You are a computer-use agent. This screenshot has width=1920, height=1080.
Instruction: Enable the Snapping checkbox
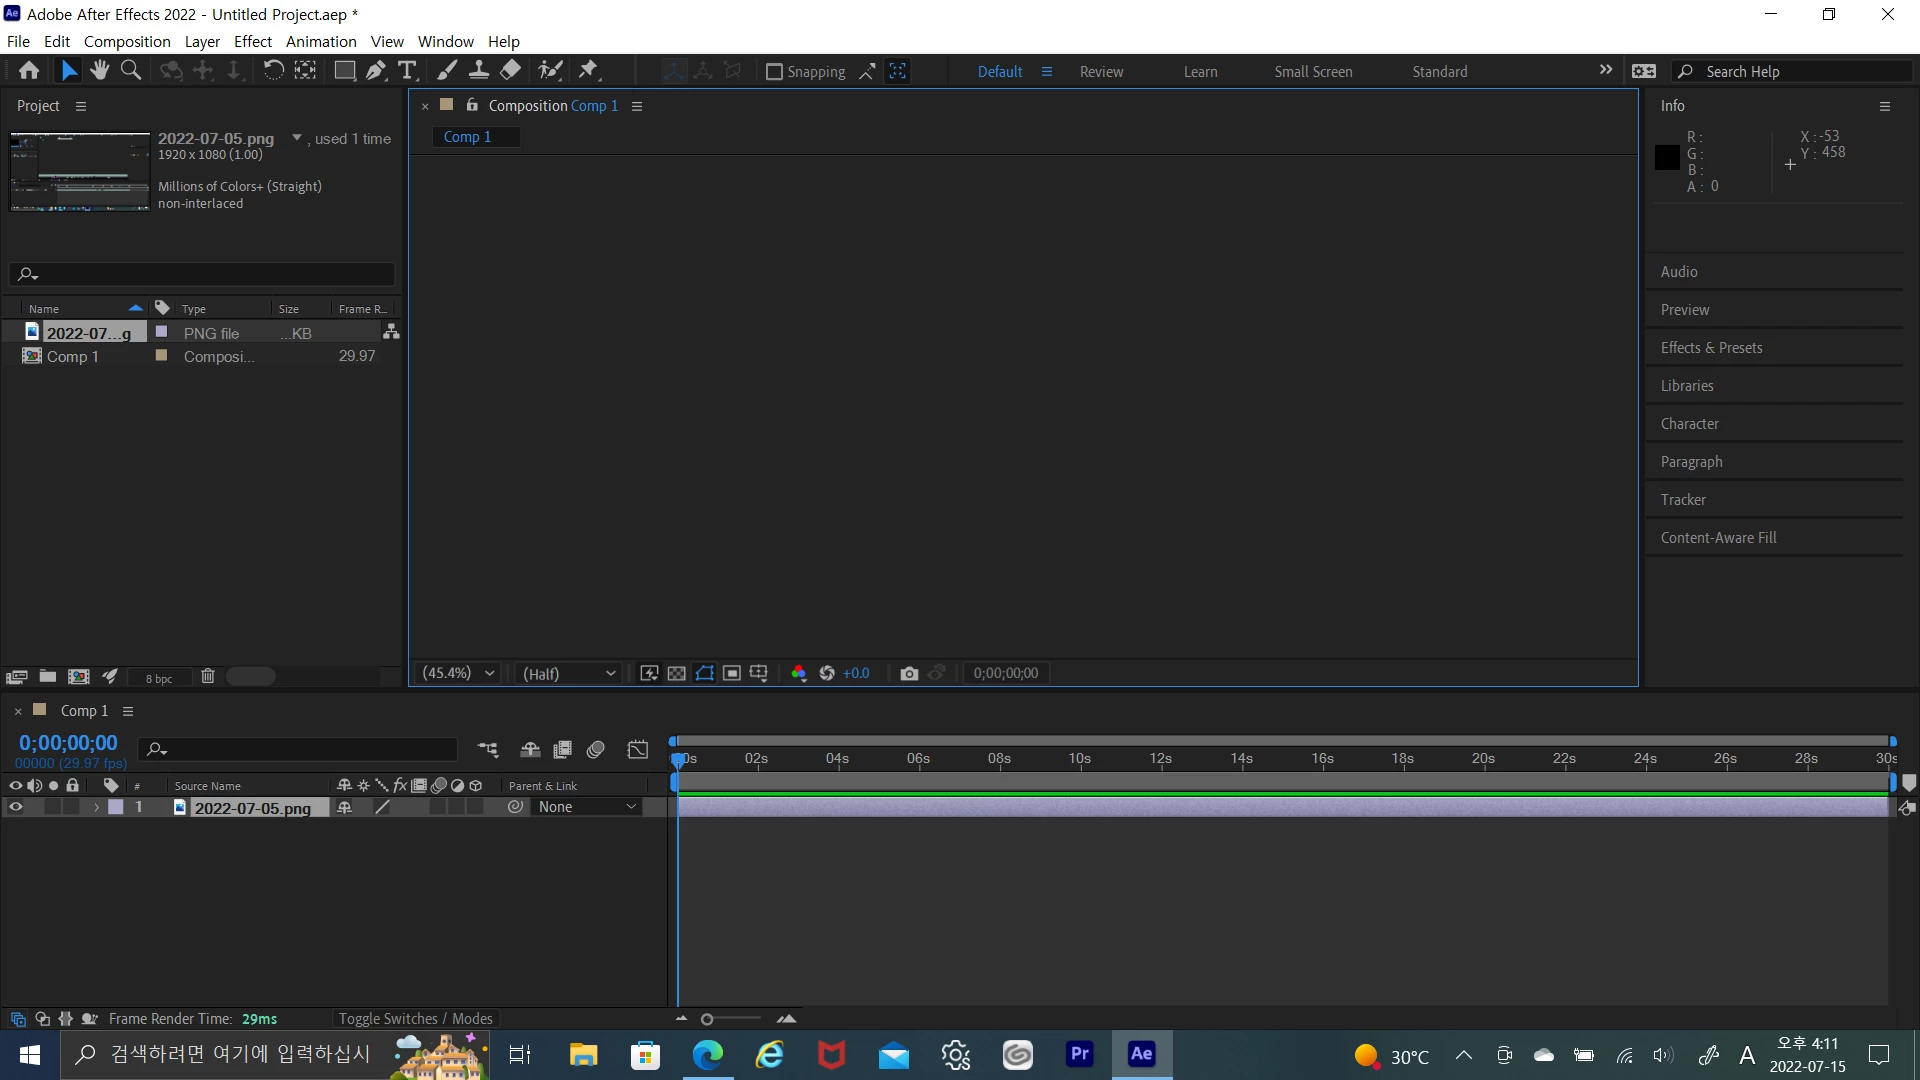(x=774, y=72)
